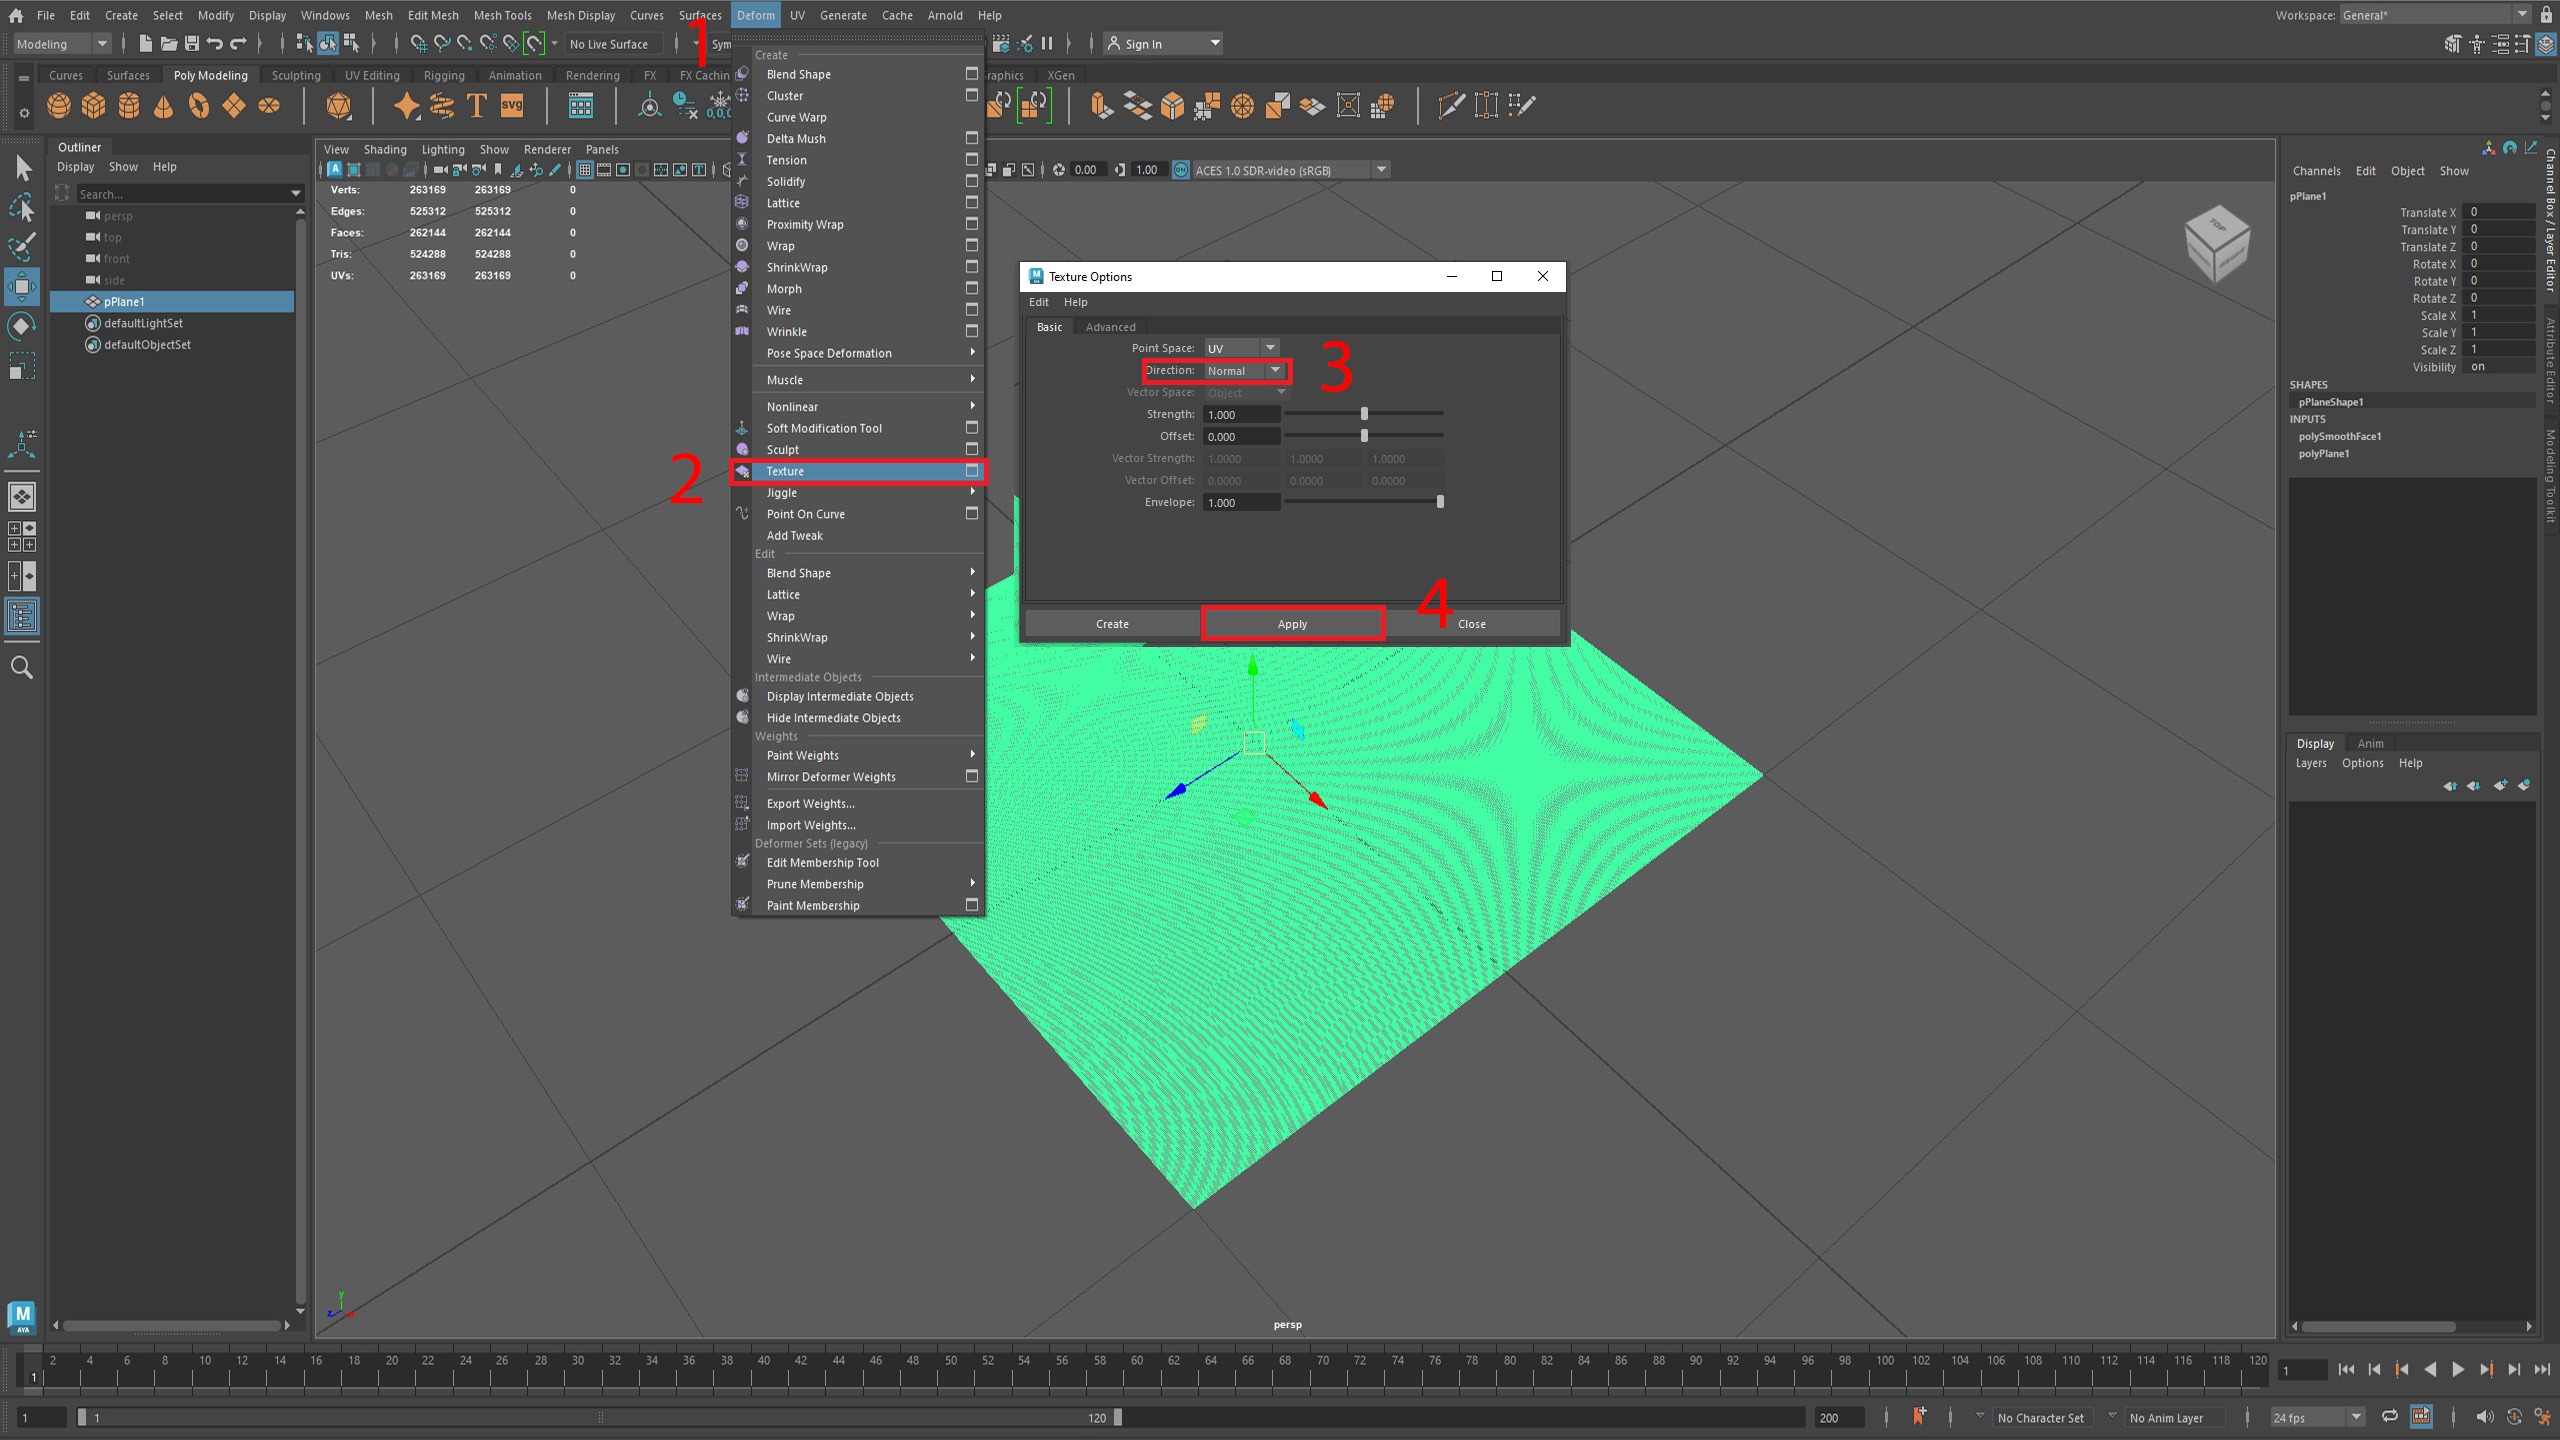Click the Sign In button
The height and width of the screenshot is (1440, 2560).
1163,43
